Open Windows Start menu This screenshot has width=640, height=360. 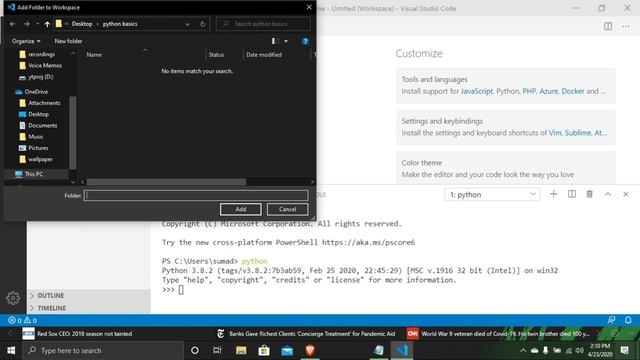coord(11,350)
